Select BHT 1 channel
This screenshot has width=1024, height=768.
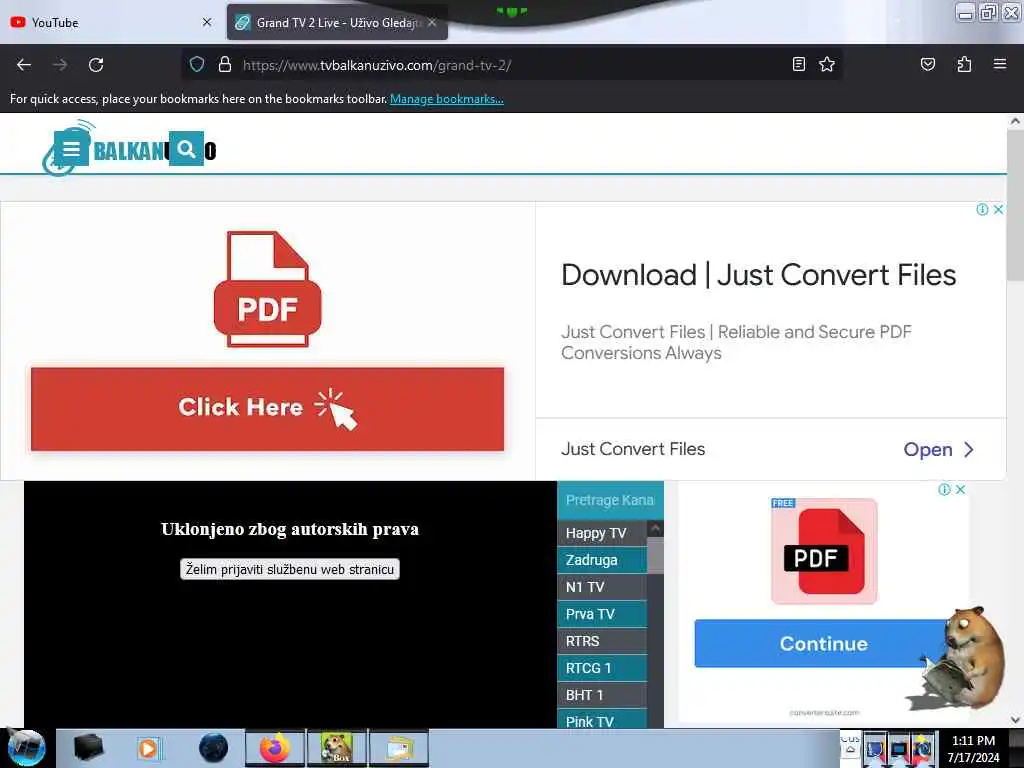(601, 695)
